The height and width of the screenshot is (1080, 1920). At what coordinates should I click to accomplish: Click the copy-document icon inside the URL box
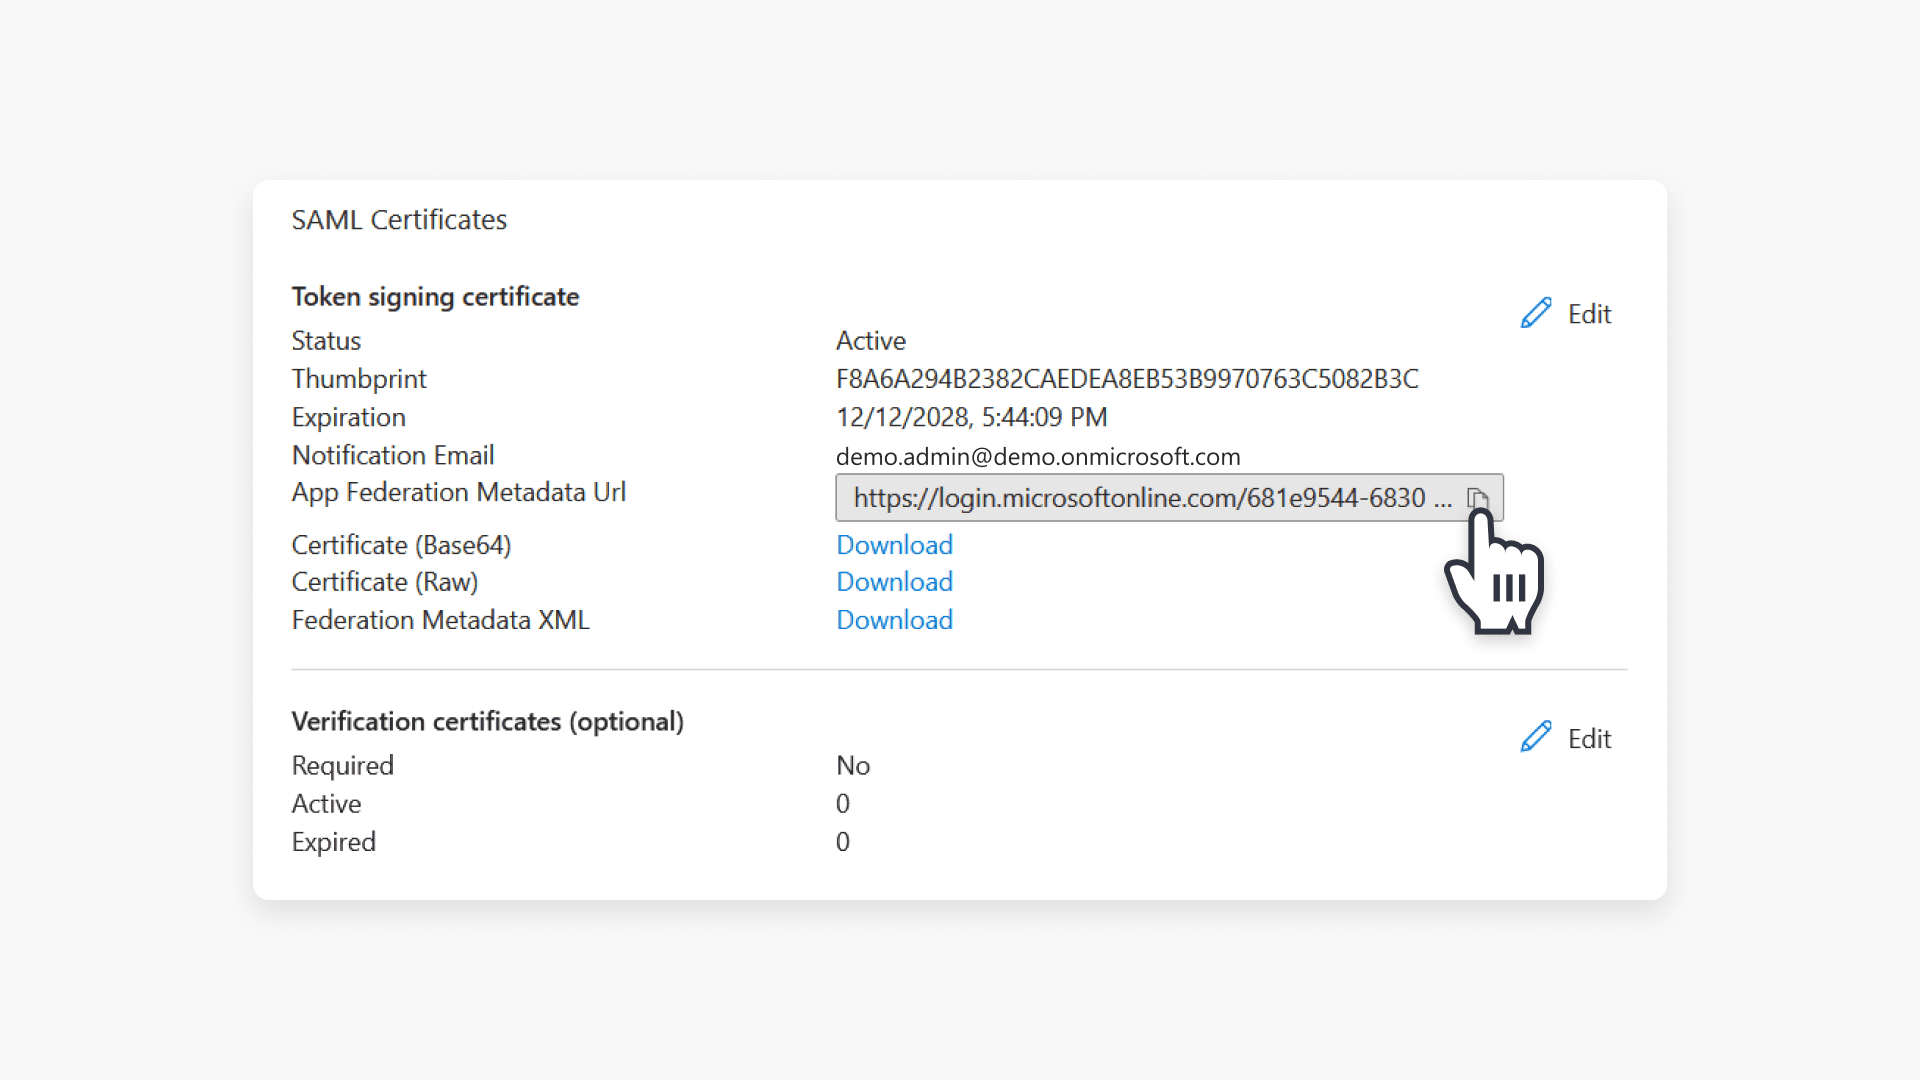click(x=1479, y=497)
